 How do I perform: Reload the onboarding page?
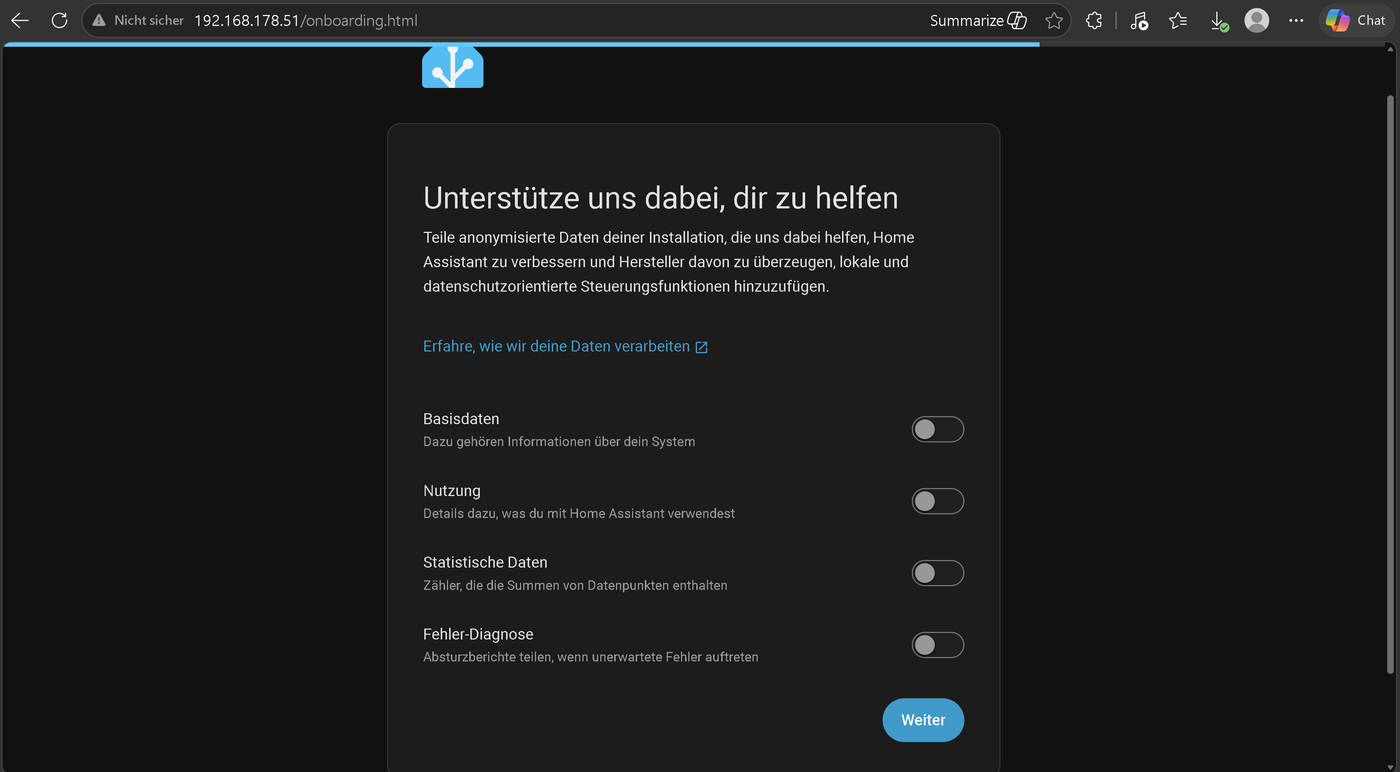59,20
